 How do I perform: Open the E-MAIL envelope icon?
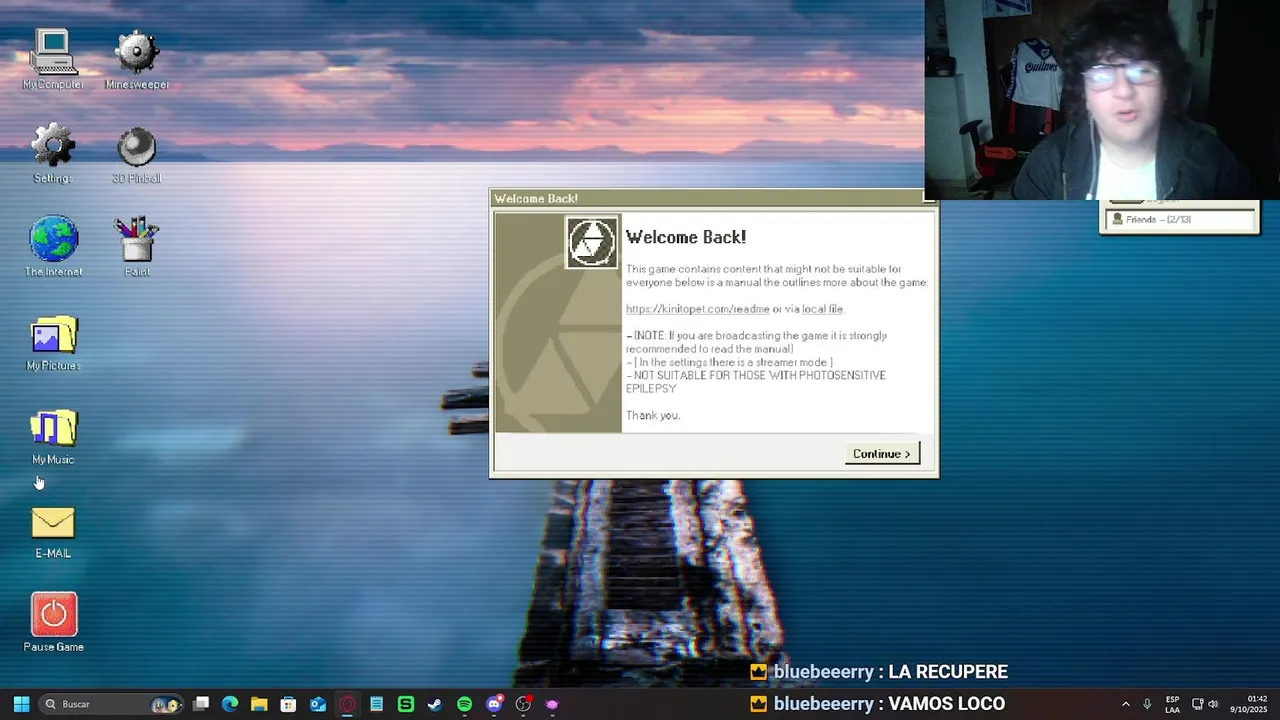[x=53, y=530]
